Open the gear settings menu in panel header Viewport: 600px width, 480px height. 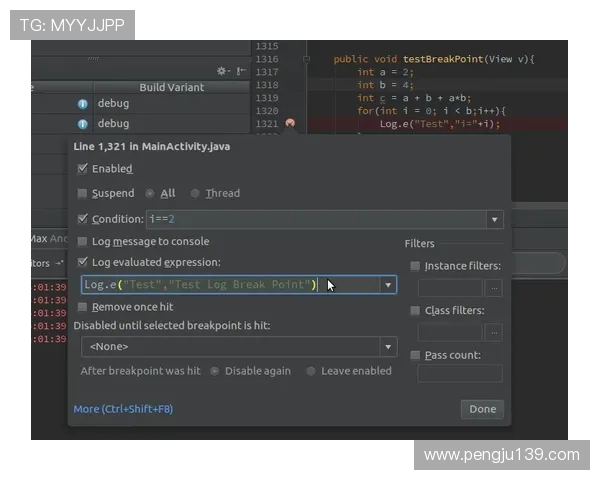(222, 71)
